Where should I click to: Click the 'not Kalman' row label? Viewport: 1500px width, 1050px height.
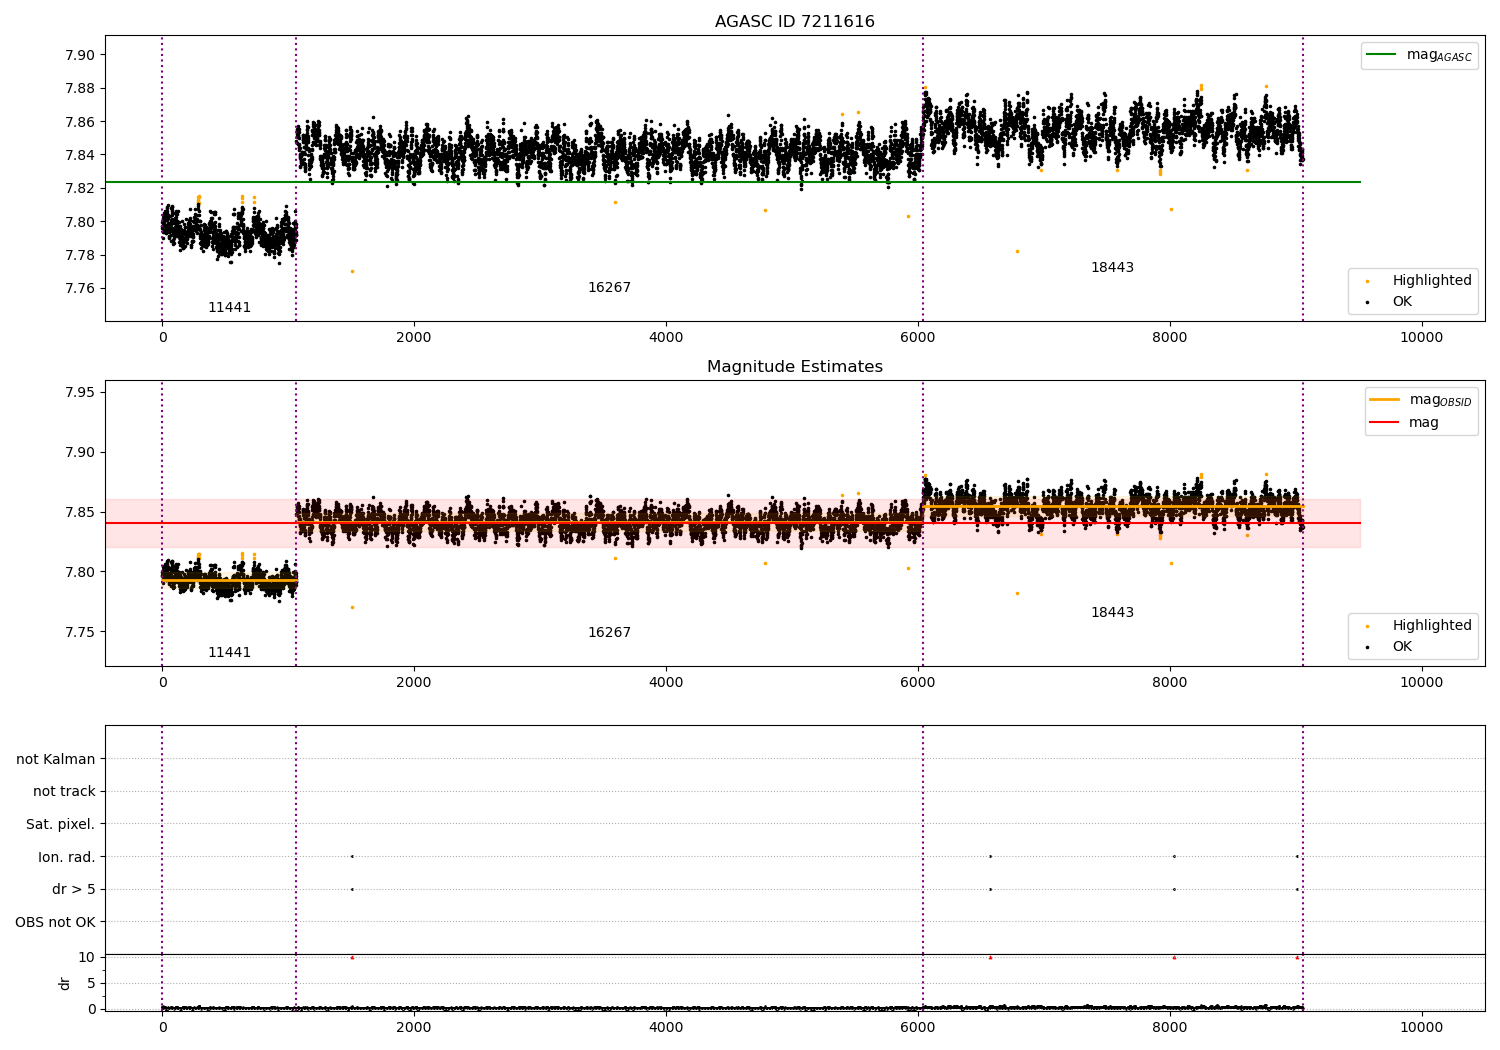point(56,760)
